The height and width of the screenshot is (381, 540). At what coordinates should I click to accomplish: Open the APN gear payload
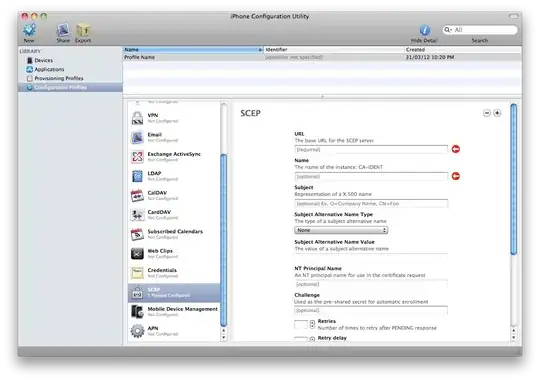tap(137, 331)
